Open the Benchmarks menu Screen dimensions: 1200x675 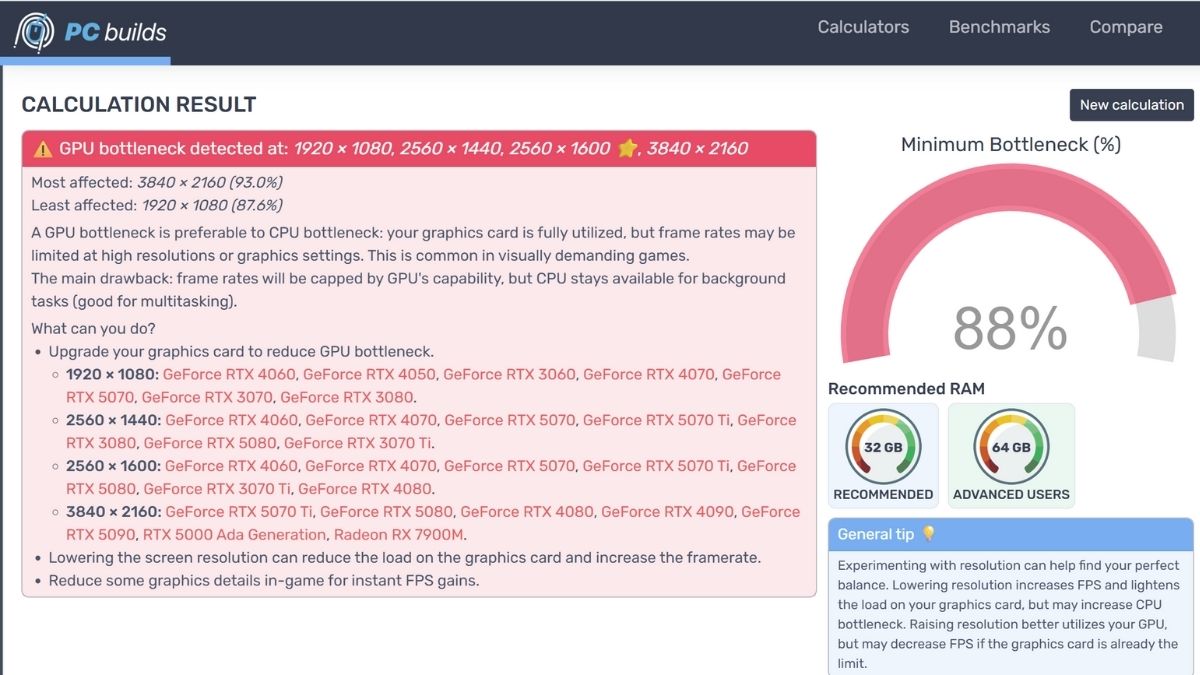[x=999, y=27]
